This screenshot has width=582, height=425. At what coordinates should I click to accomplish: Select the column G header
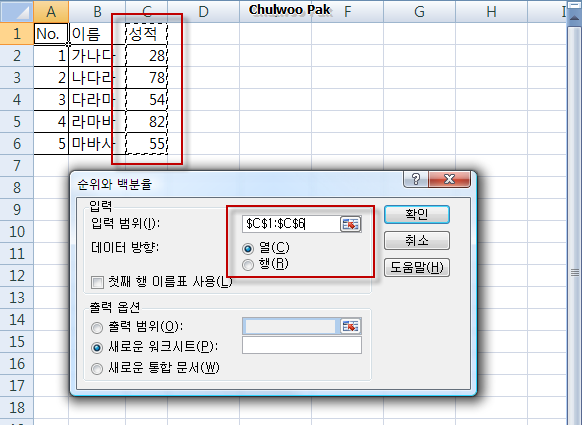coord(419,12)
